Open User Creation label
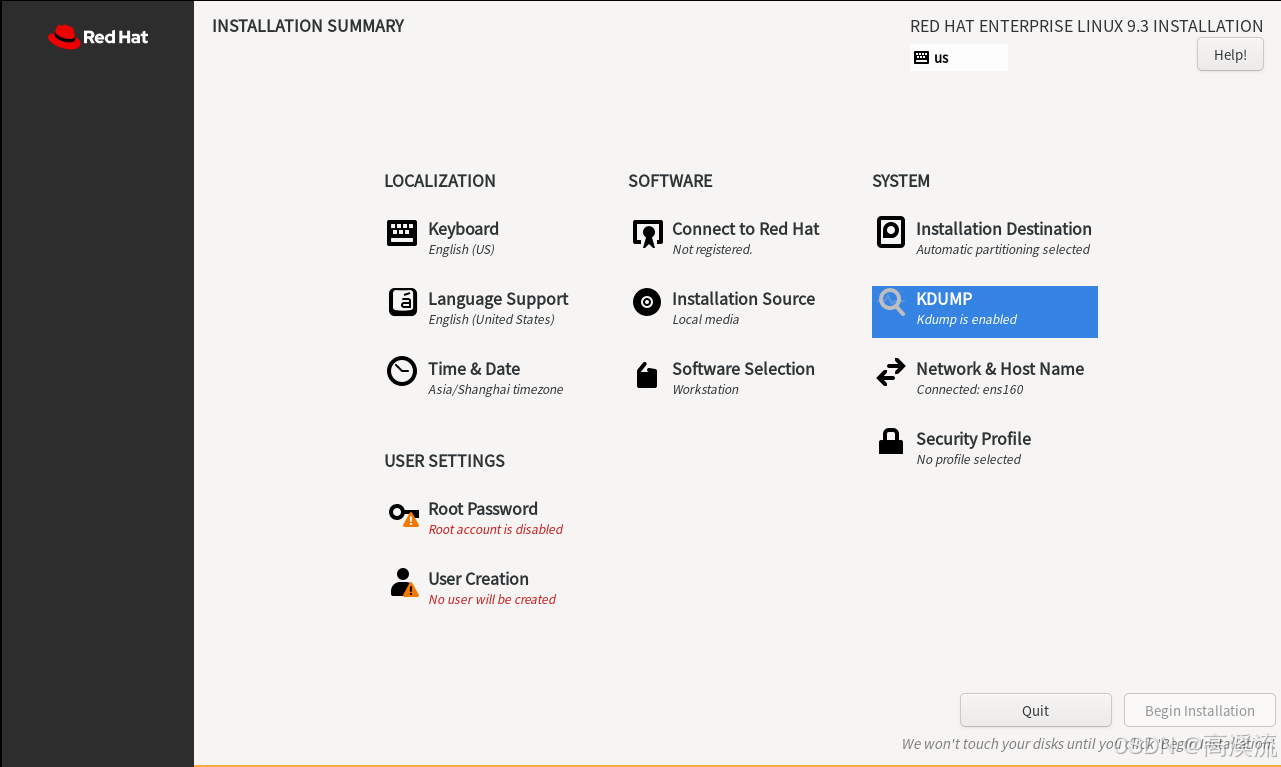The height and width of the screenshot is (767, 1281). coord(478,579)
